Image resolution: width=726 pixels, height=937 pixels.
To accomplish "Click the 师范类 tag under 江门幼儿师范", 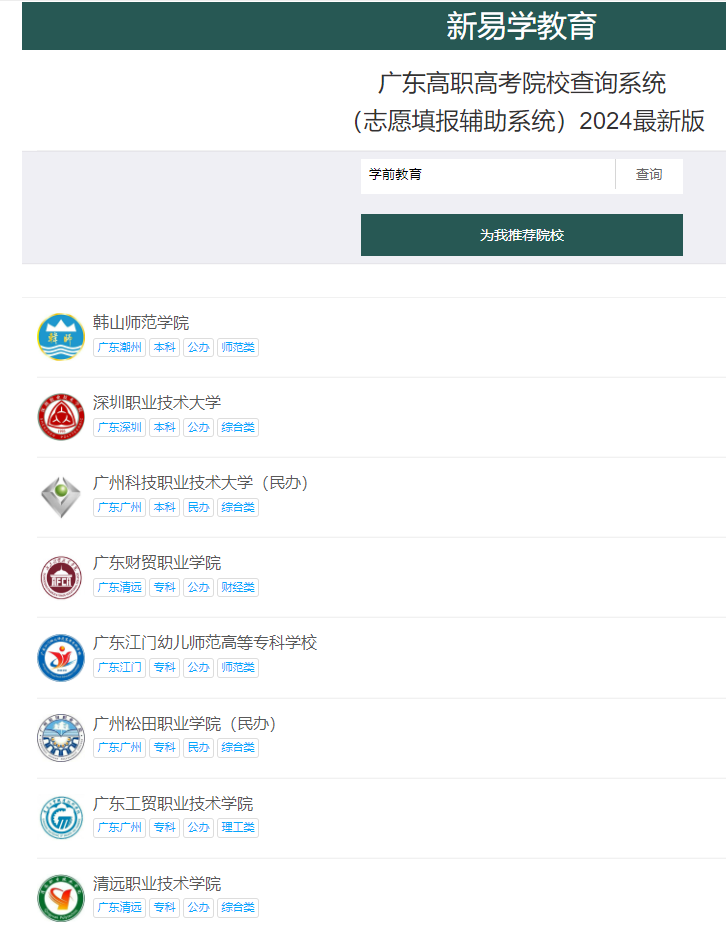I will (x=238, y=667).
